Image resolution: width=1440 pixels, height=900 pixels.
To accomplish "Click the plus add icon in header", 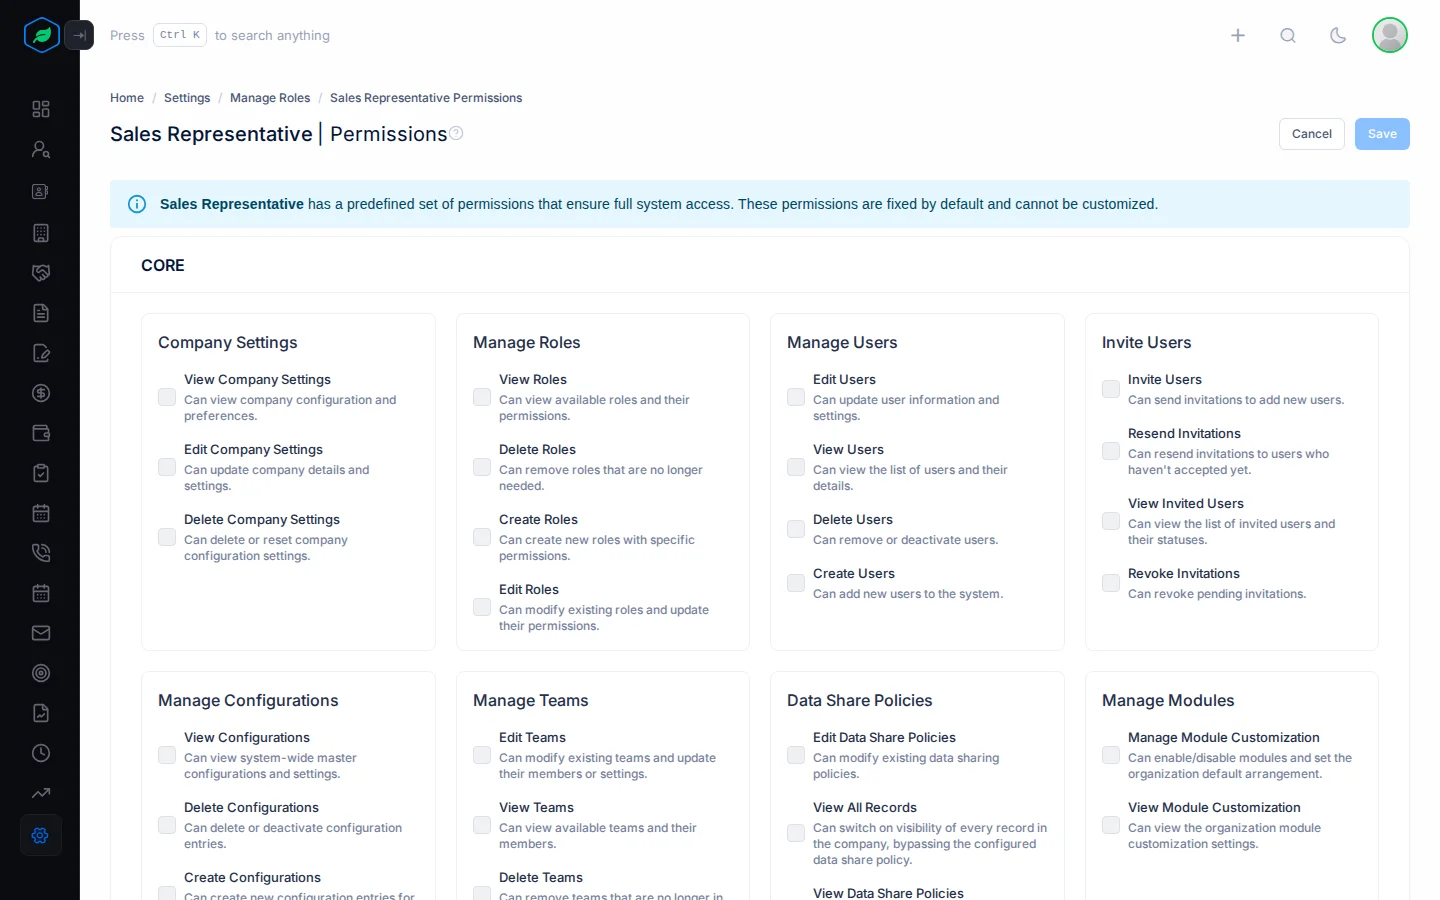I will pos(1238,35).
